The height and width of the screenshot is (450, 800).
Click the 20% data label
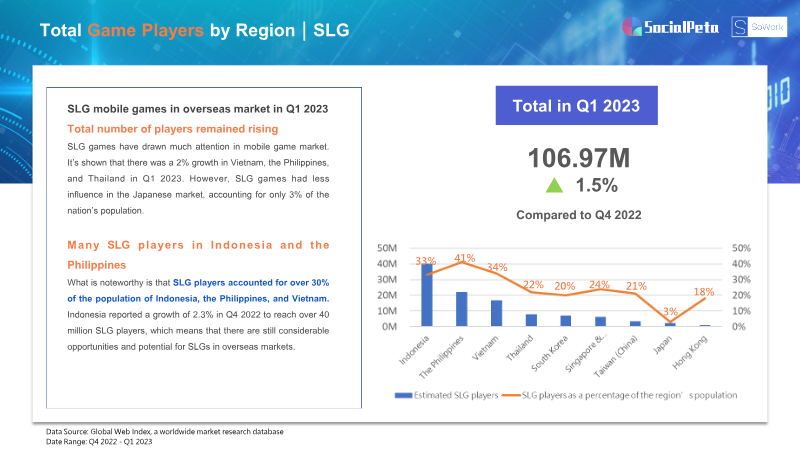pos(565,286)
